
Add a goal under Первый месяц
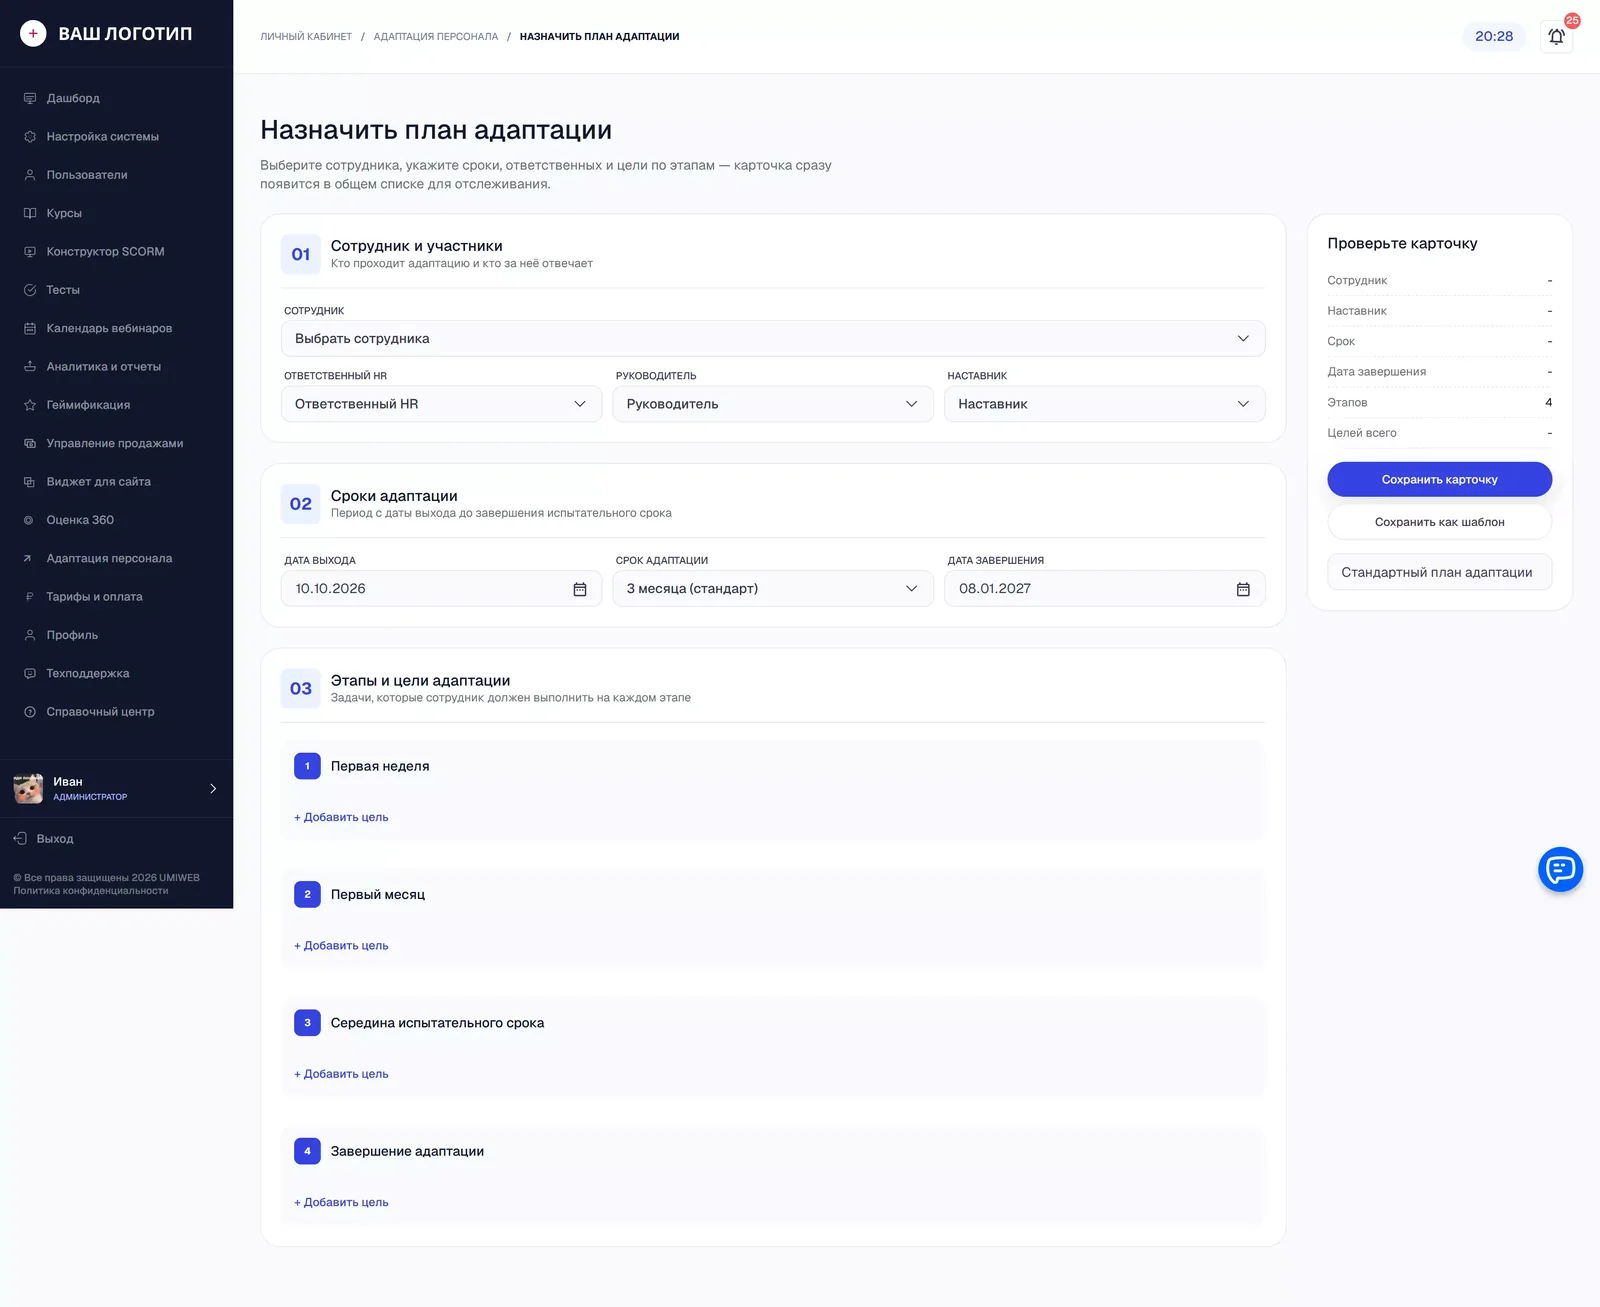[x=341, y=946]
